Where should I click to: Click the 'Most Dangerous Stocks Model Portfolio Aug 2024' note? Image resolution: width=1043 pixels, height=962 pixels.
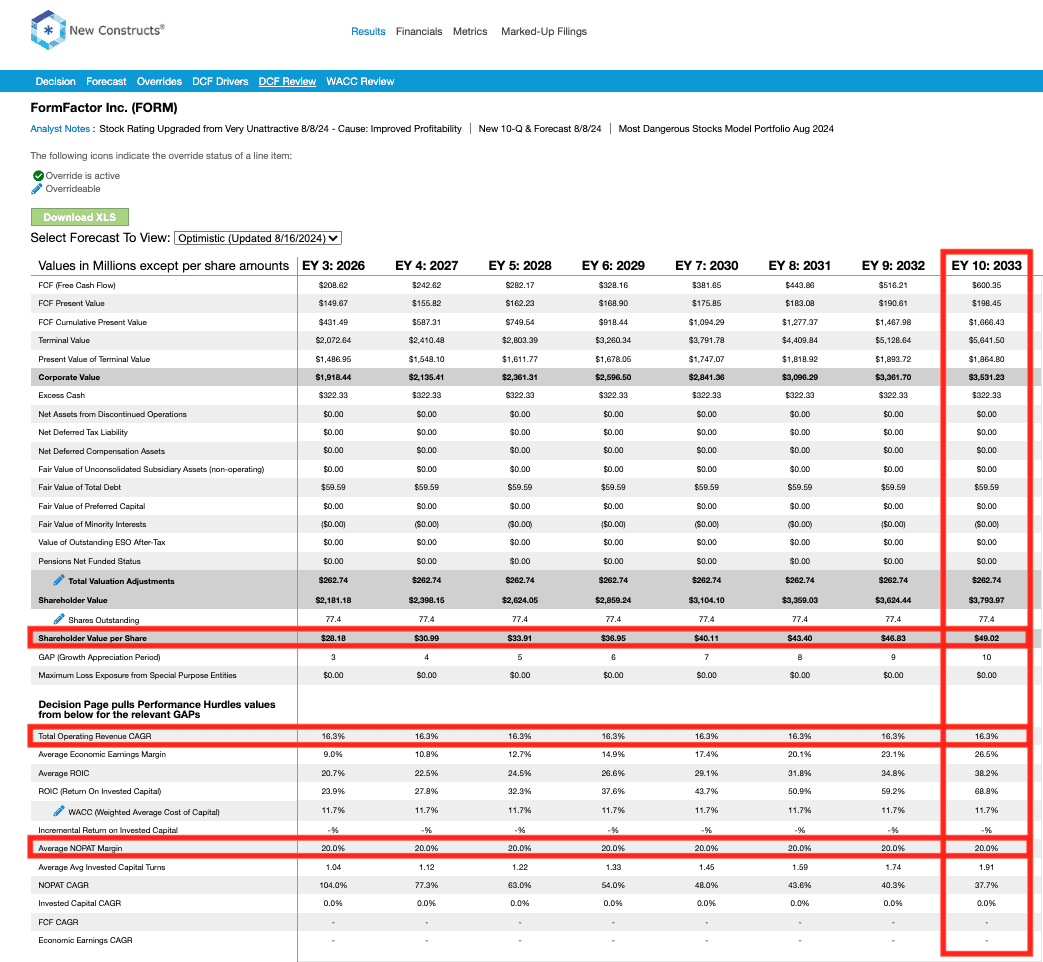(726, 129)
